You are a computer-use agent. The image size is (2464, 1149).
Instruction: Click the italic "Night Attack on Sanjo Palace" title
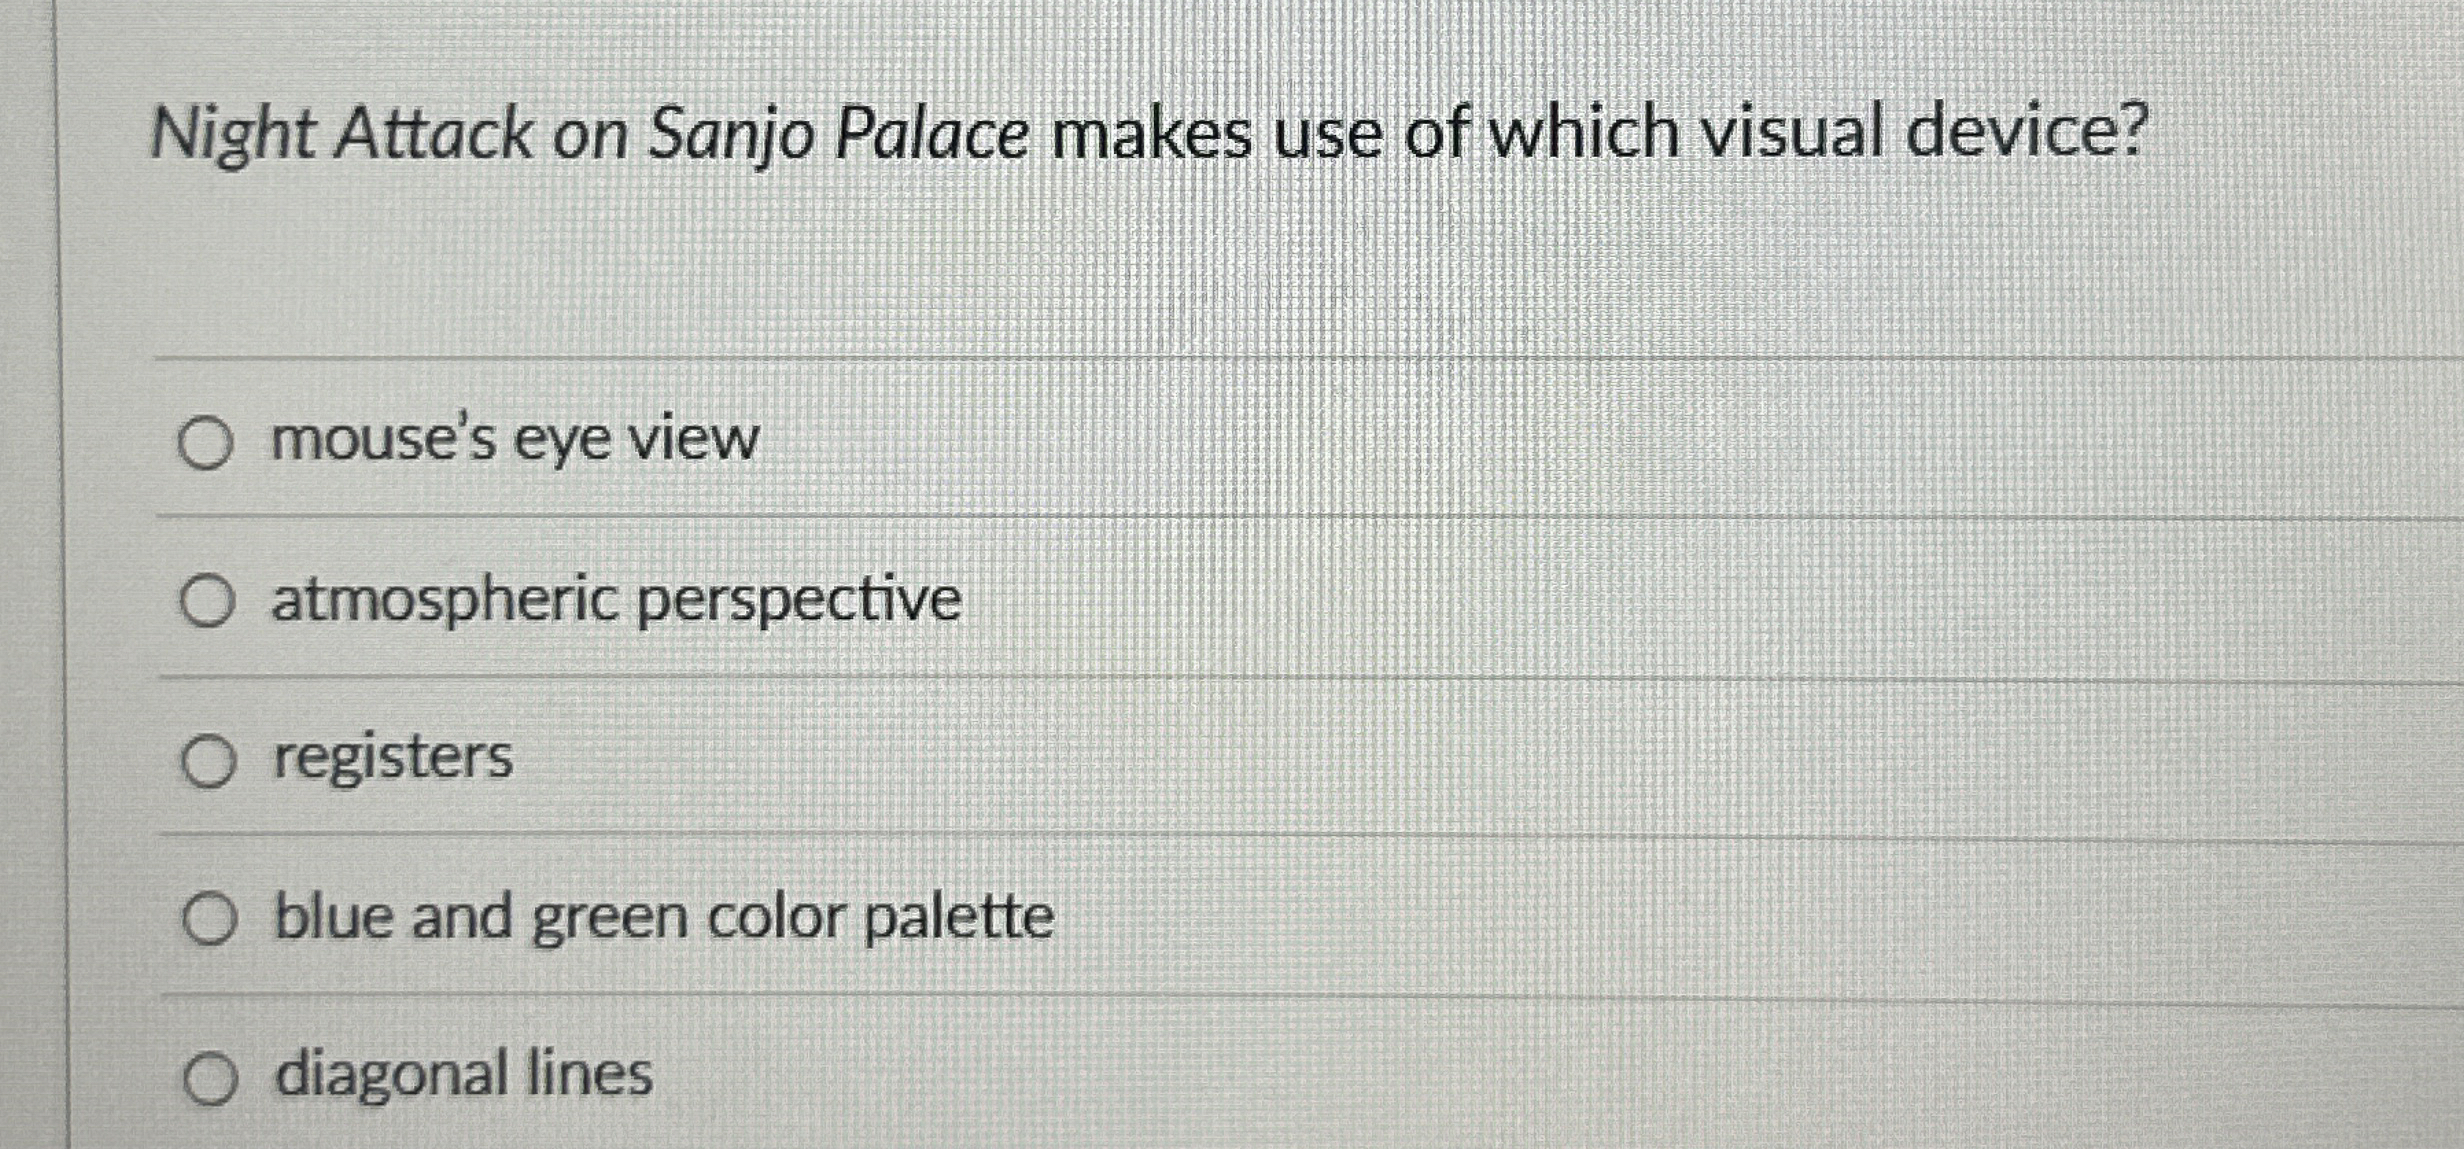[588, 134]
